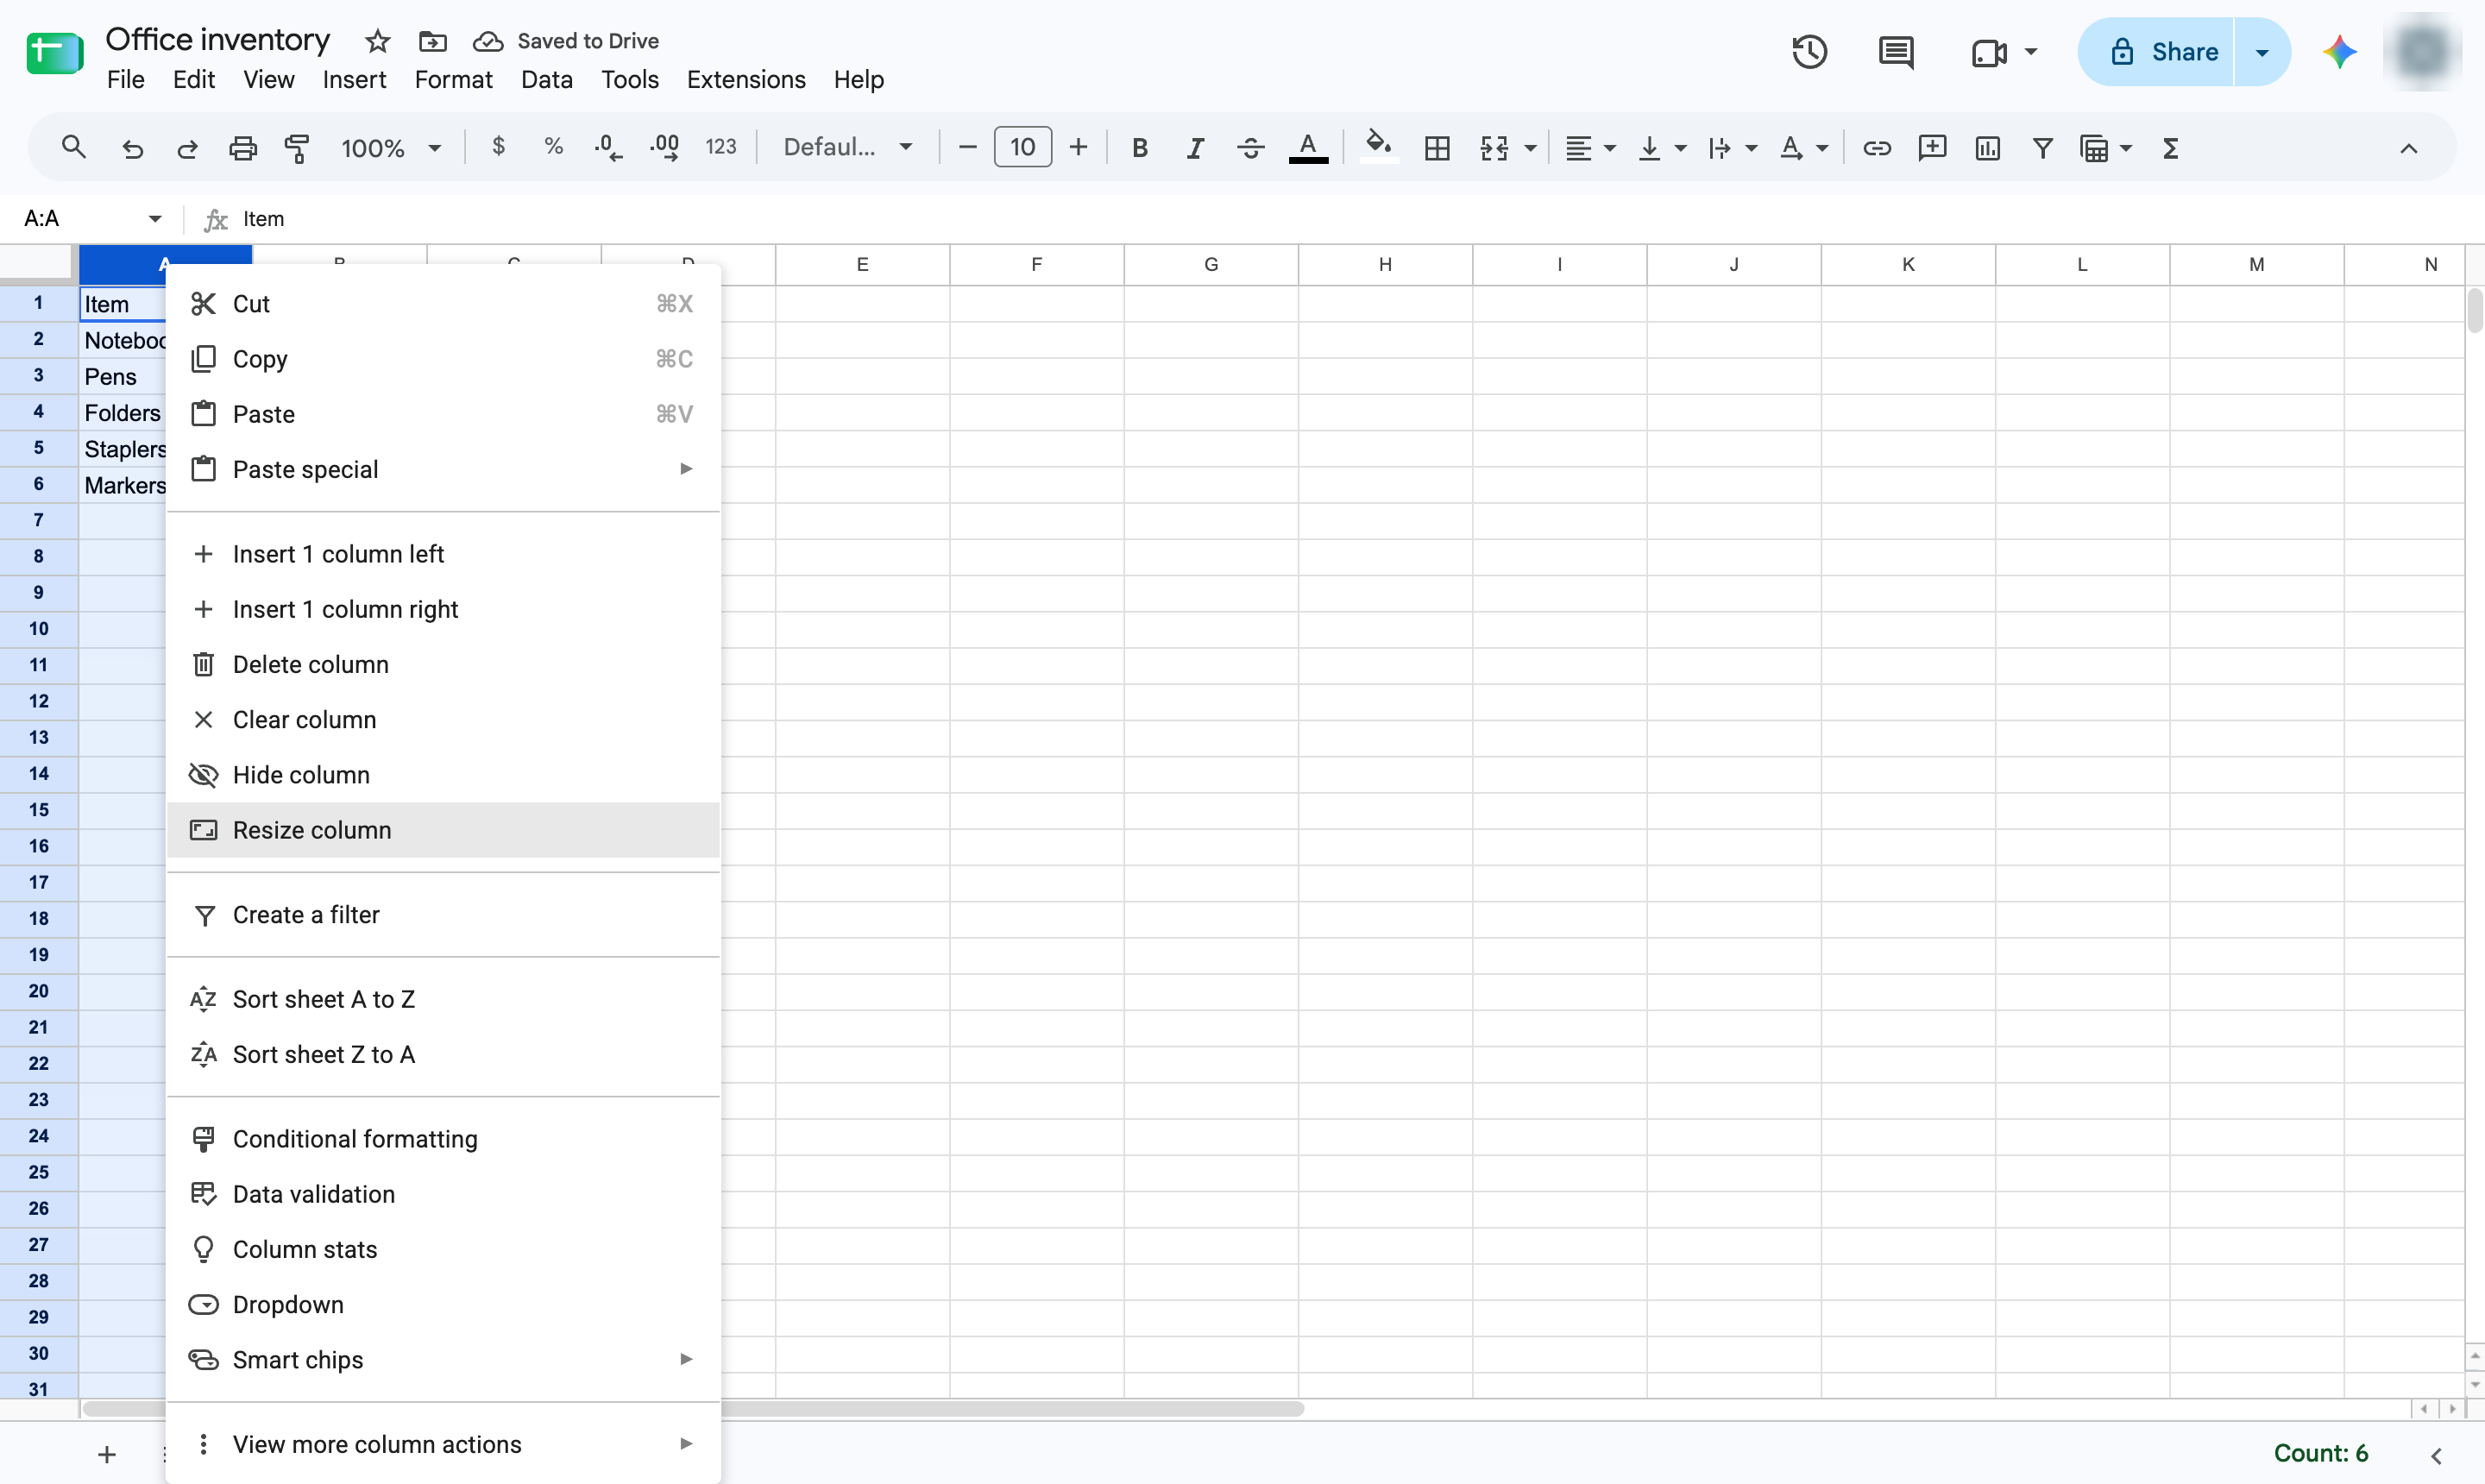Click the Share button
Screen dimensions: 2485x1484
pos(2156,52)
